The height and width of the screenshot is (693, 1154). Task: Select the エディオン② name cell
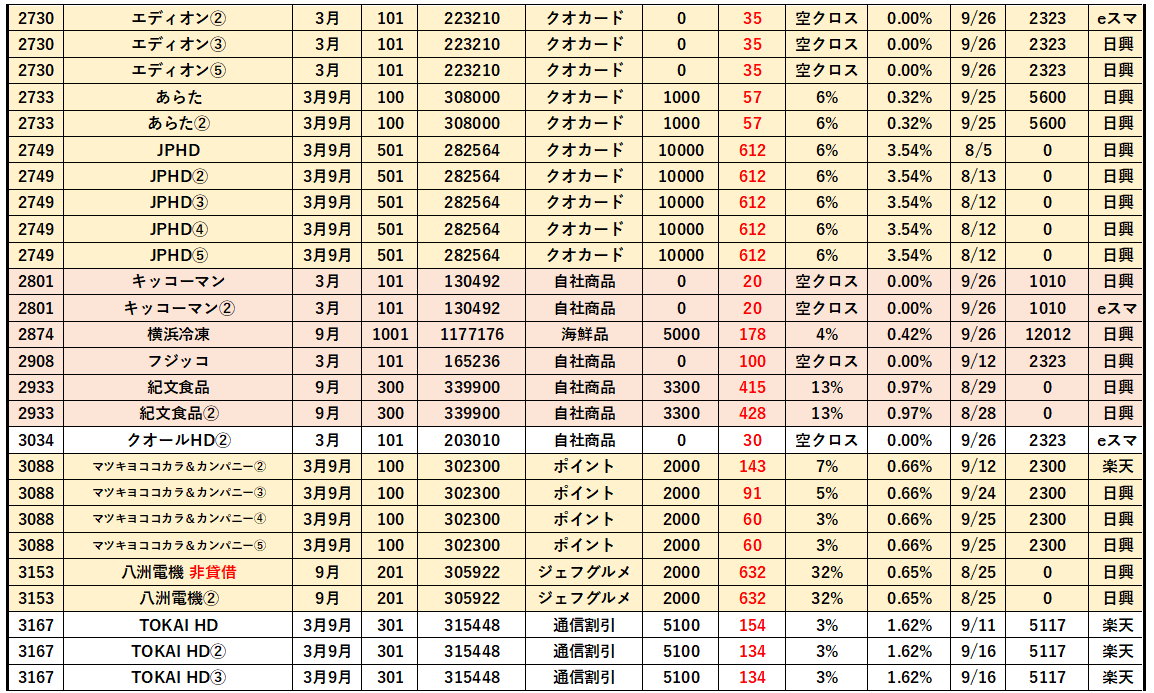(178, 18)
